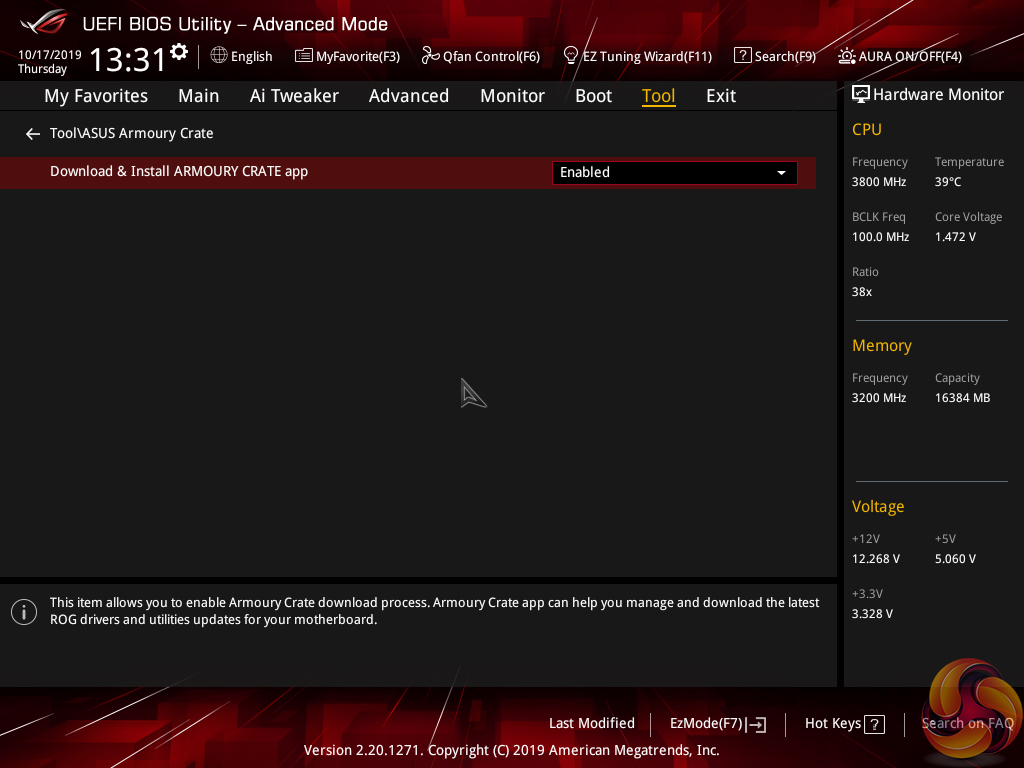Click the memory frequency 3200 MHz value
This screenshot has height=768, width=1024.
point(879,398)
